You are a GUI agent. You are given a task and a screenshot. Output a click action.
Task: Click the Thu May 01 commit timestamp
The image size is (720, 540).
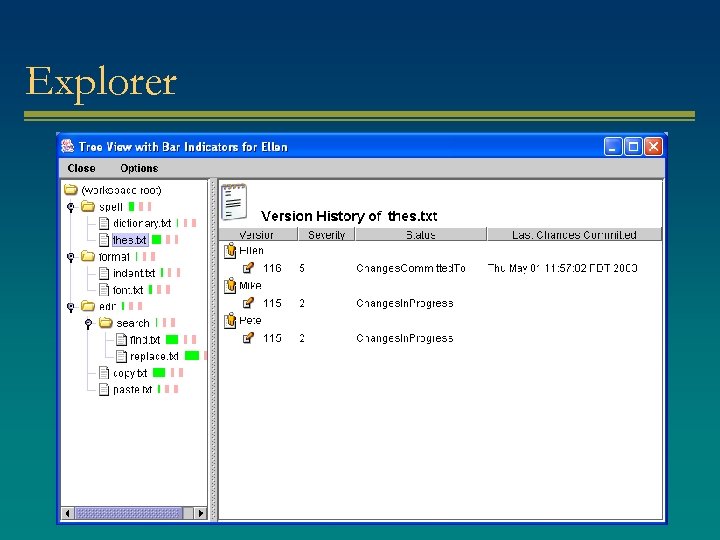[562, 268]
